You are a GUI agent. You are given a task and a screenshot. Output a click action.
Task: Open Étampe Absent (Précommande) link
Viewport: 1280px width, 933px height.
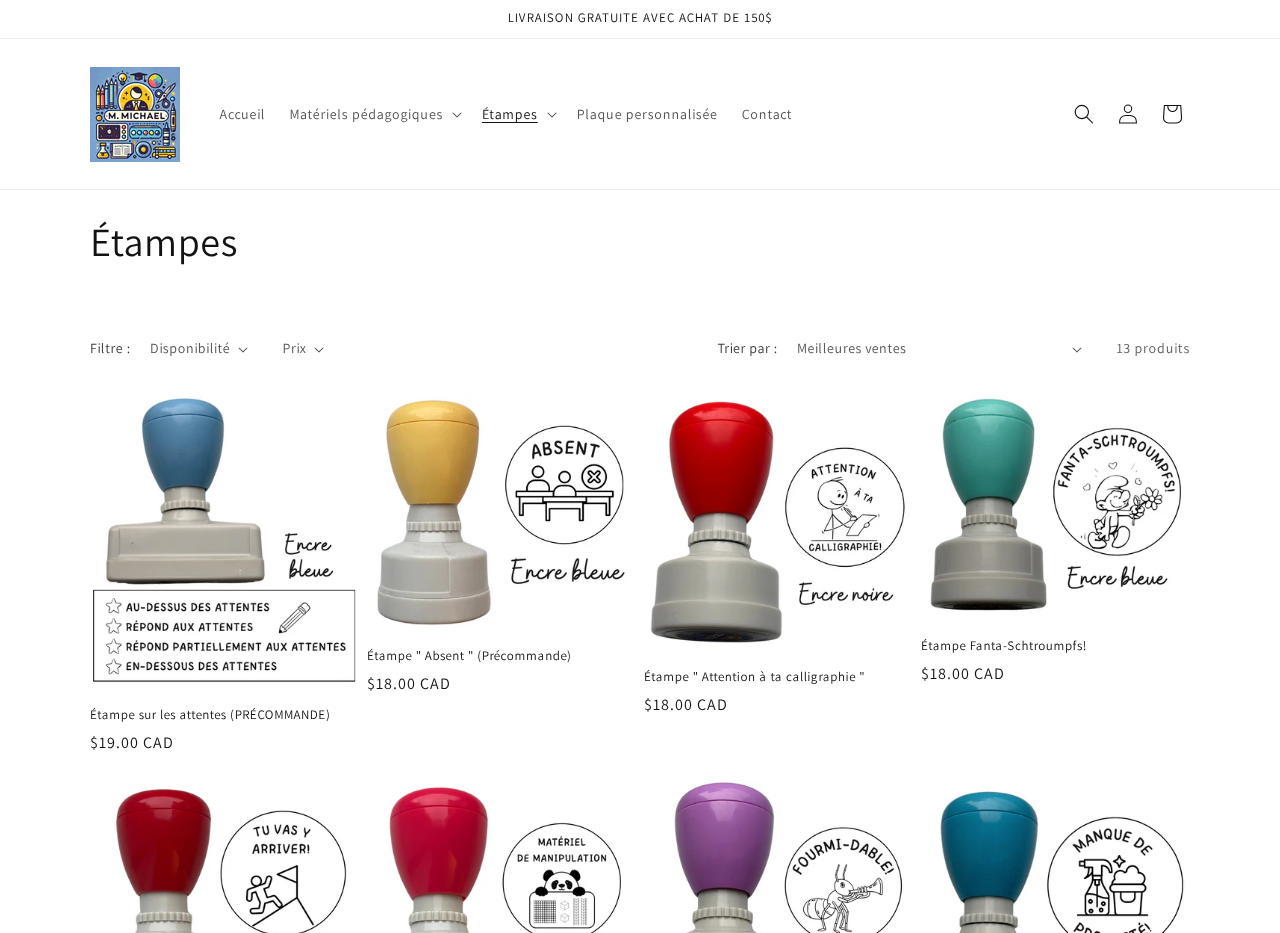[469, 656]
